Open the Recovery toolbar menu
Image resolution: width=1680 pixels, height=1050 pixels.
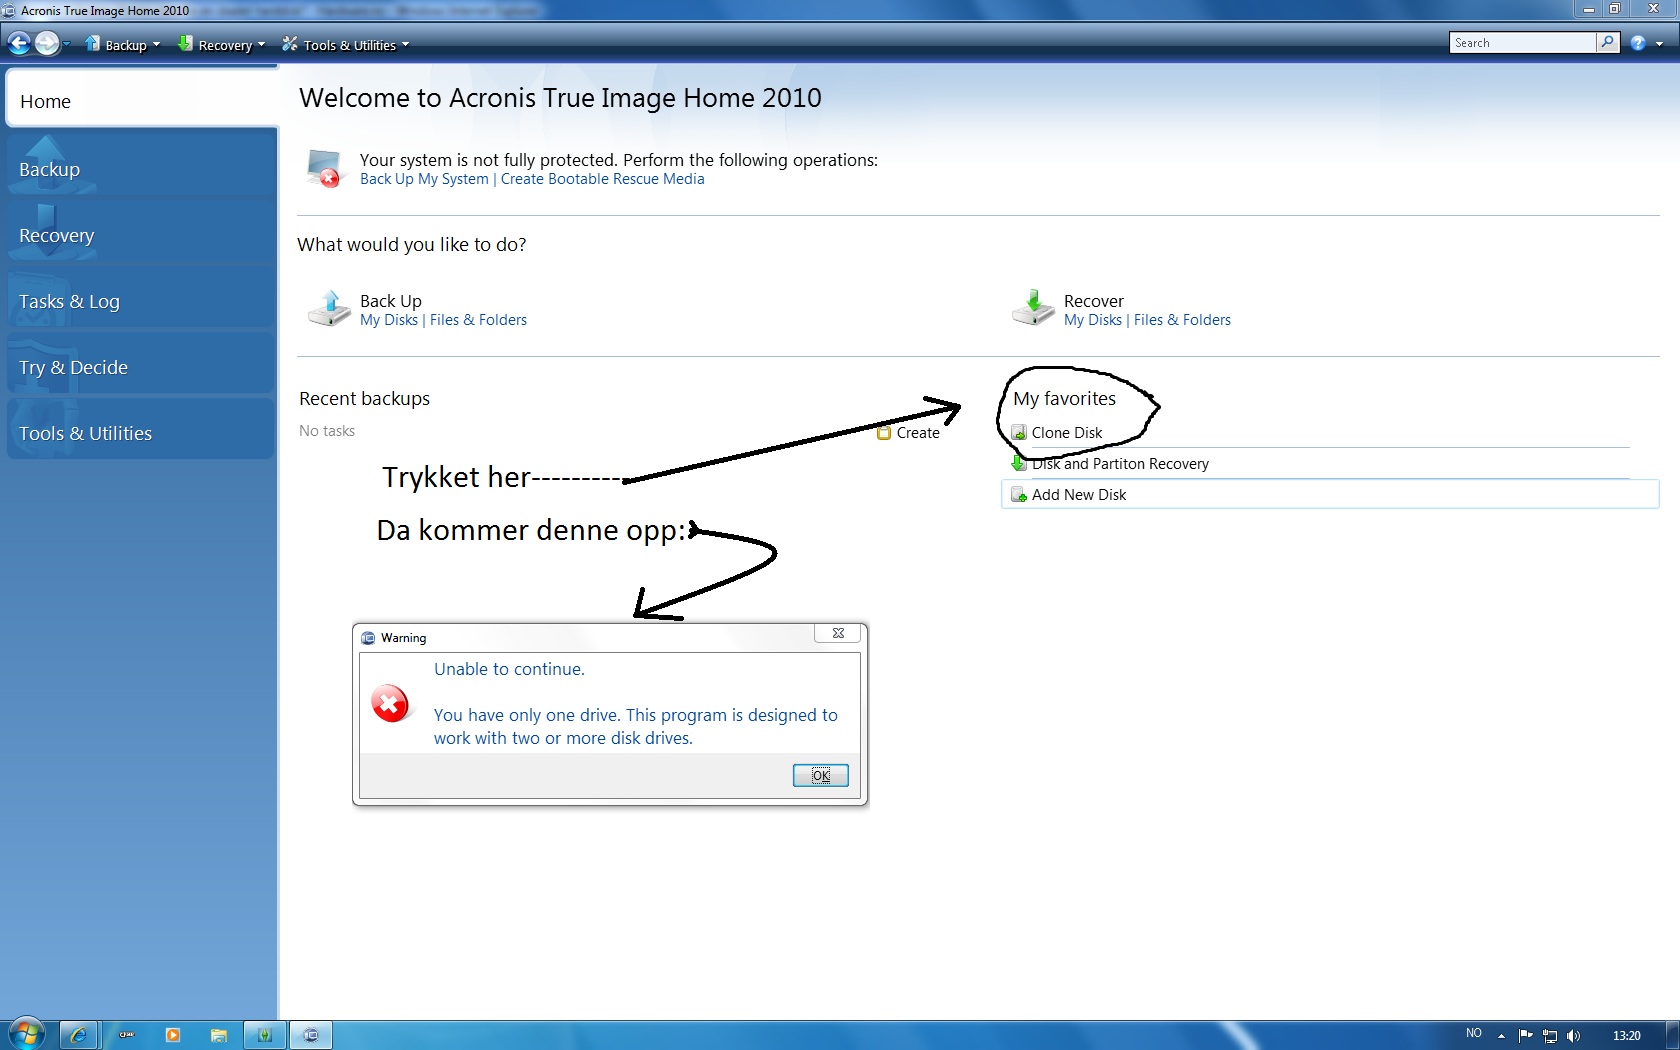pos(221,44)
